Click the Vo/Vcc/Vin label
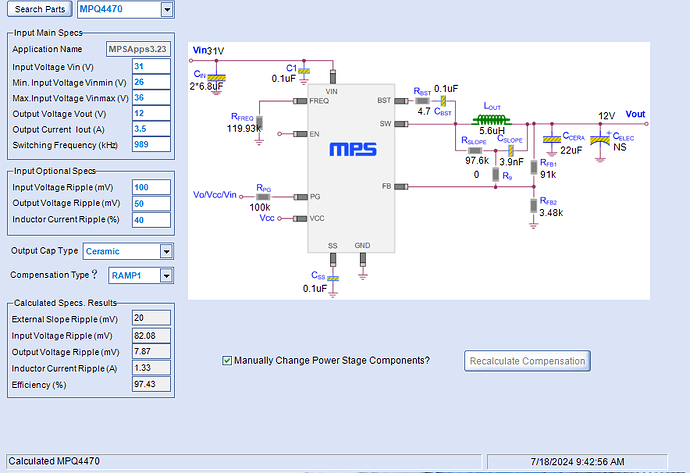Image resolution: width=690 pixels, height=473 pixels. click(x=215, y=194)
